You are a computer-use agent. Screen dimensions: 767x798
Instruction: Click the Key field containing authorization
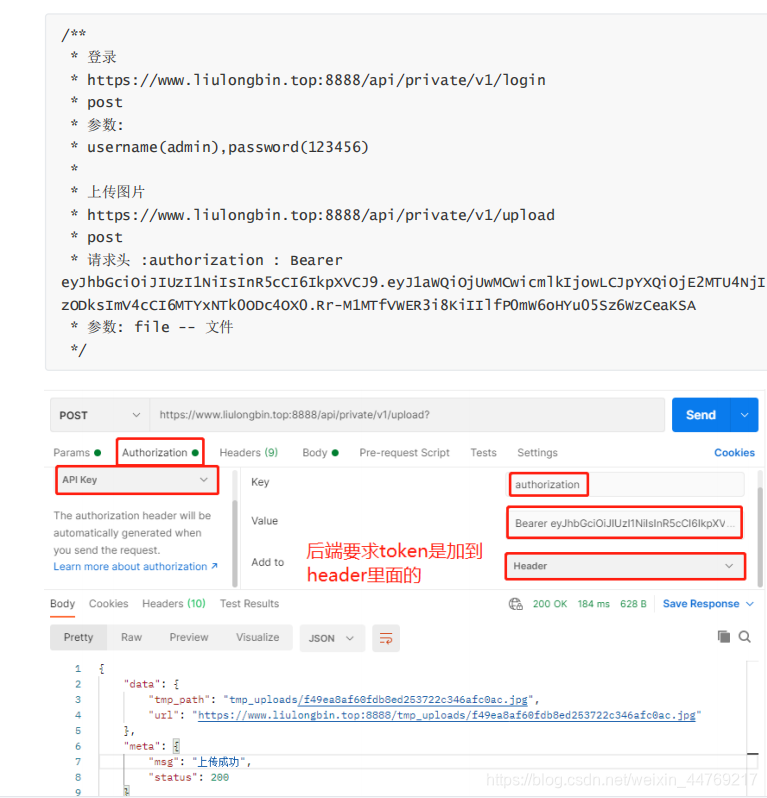[627, 484]
